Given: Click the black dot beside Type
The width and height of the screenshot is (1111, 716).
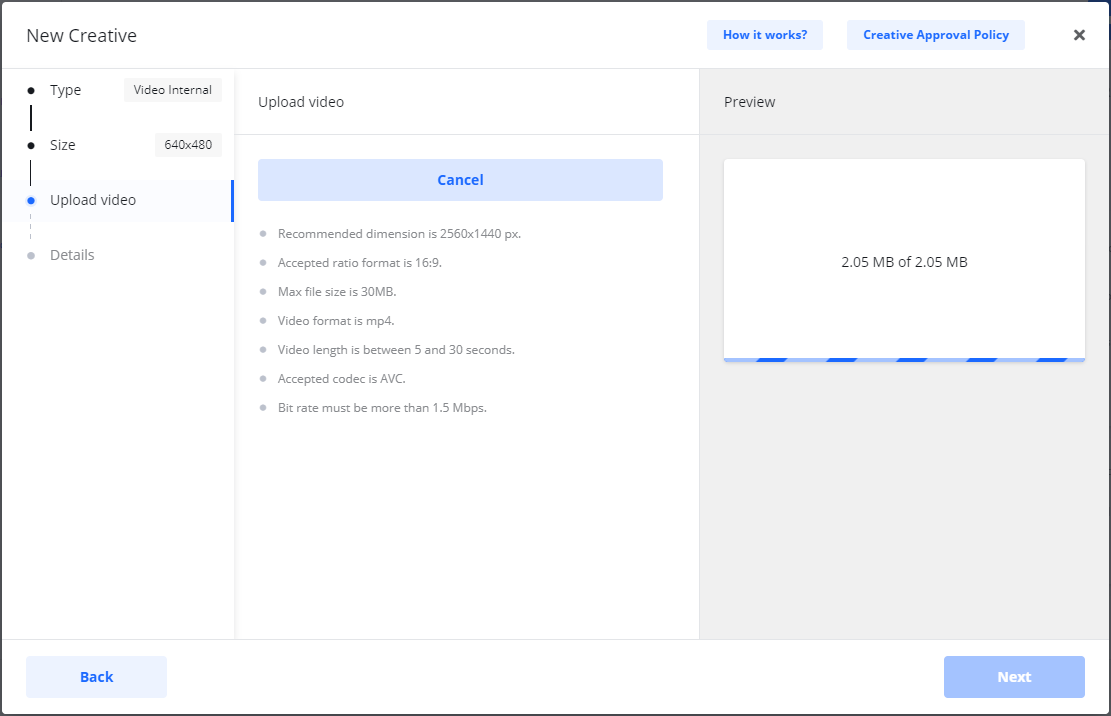Looking at the screenshot, I should point(31,90).
